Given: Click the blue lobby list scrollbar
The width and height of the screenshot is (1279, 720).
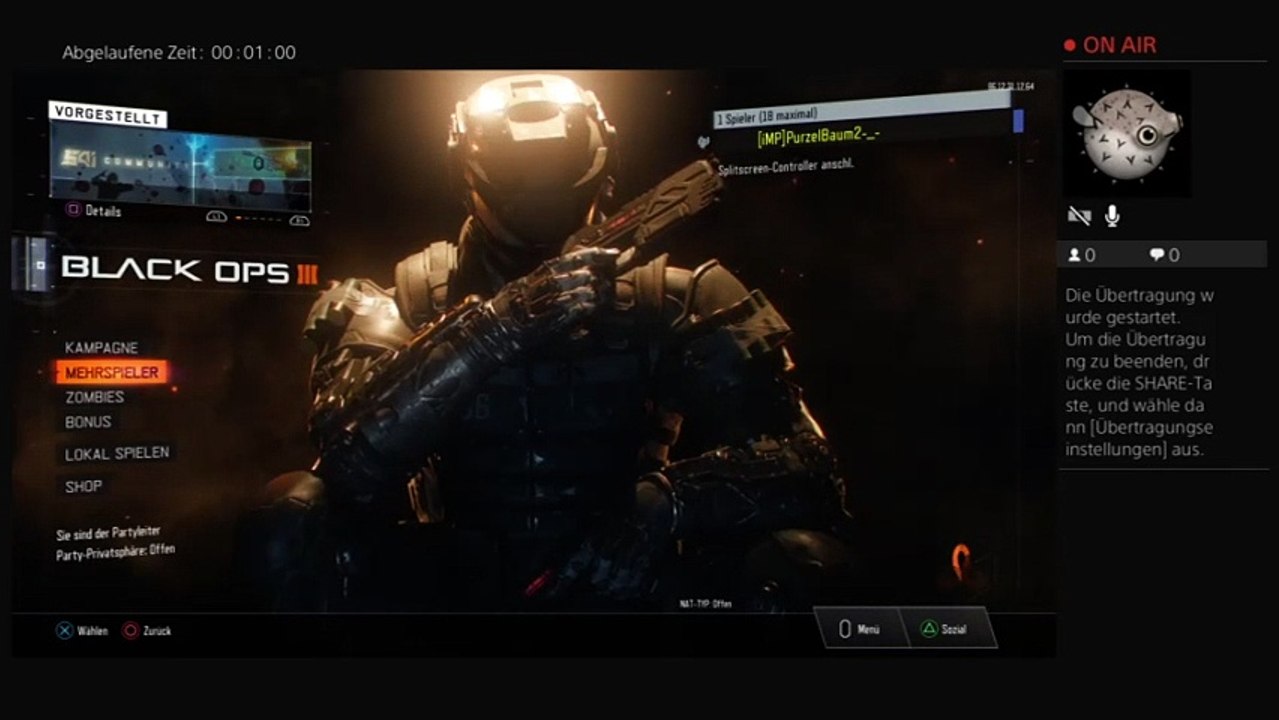Looking at the screenshot, I should [x=1018, y=121].
